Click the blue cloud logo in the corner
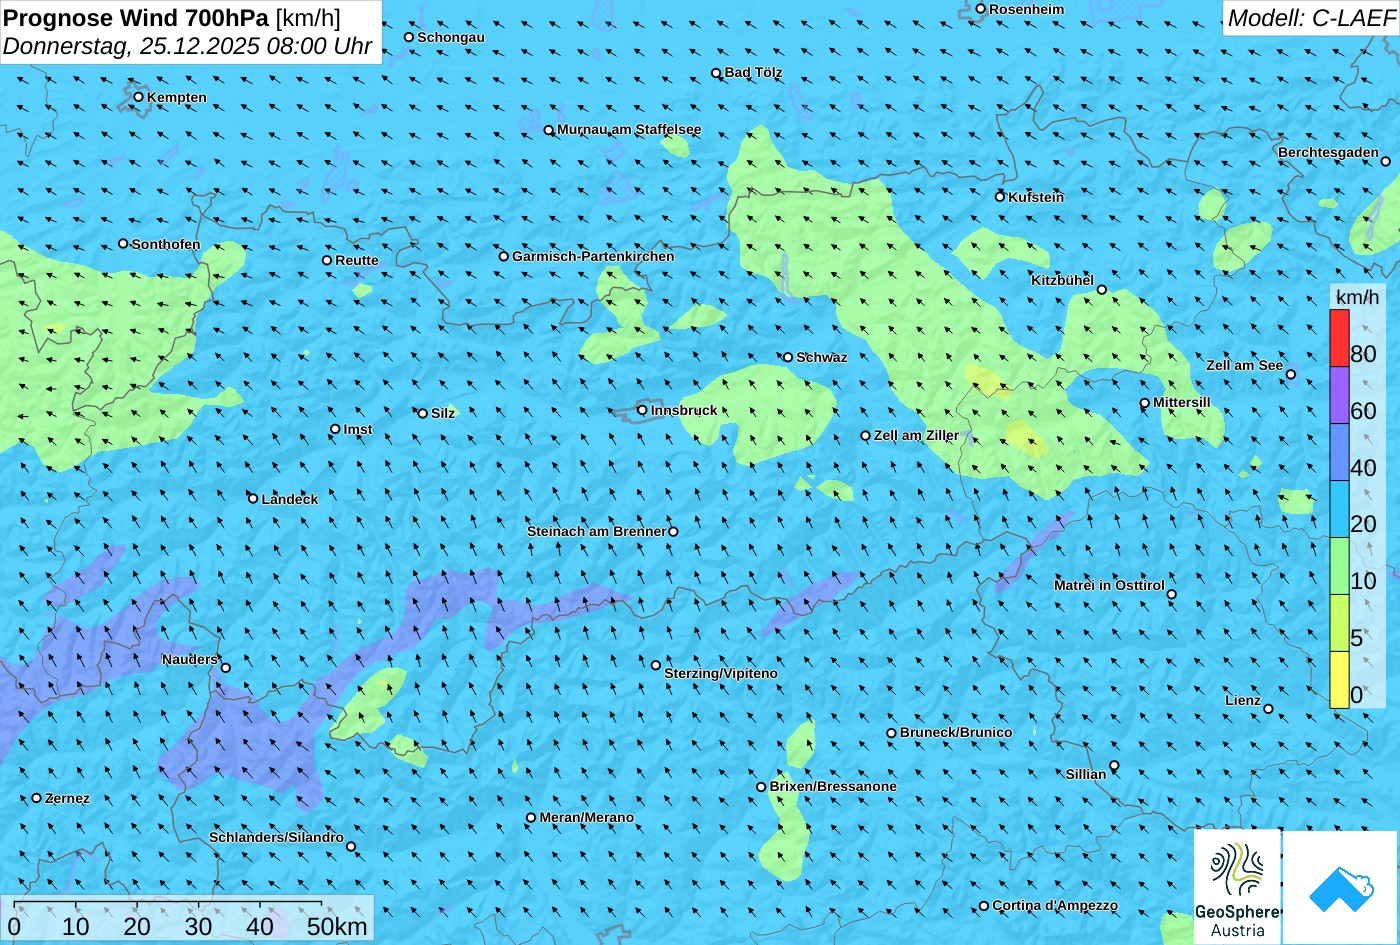Image resolution: width=1400 pixels, height=945 pixels. pyautogui.click(x=1340, y=888)
